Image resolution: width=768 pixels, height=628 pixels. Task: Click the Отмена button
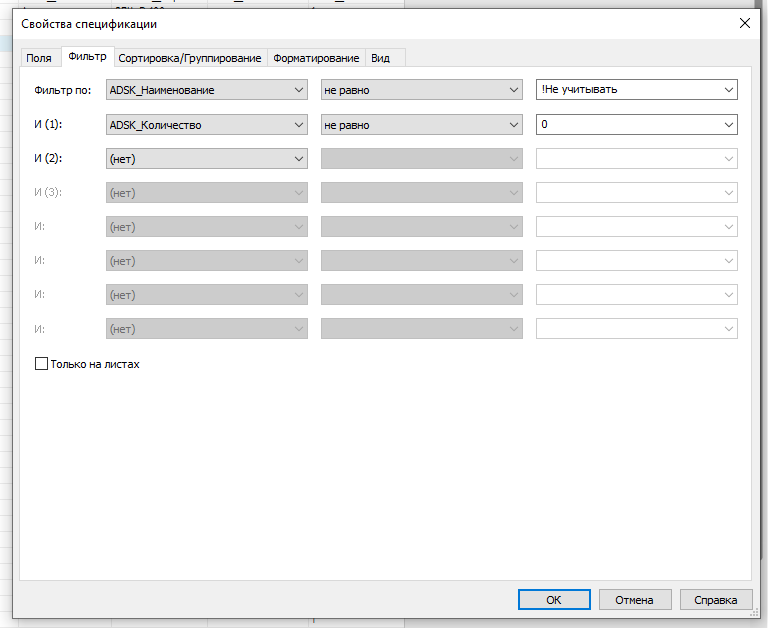pos(634,599)
